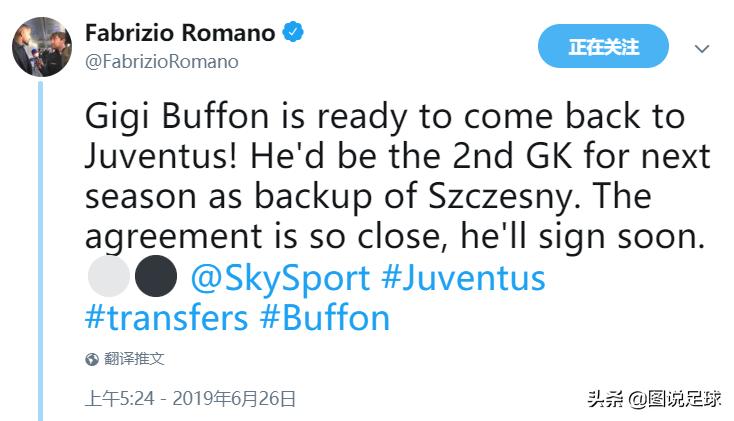
Task: Click the black circle emoji
Action: click(x=155, y=277)
